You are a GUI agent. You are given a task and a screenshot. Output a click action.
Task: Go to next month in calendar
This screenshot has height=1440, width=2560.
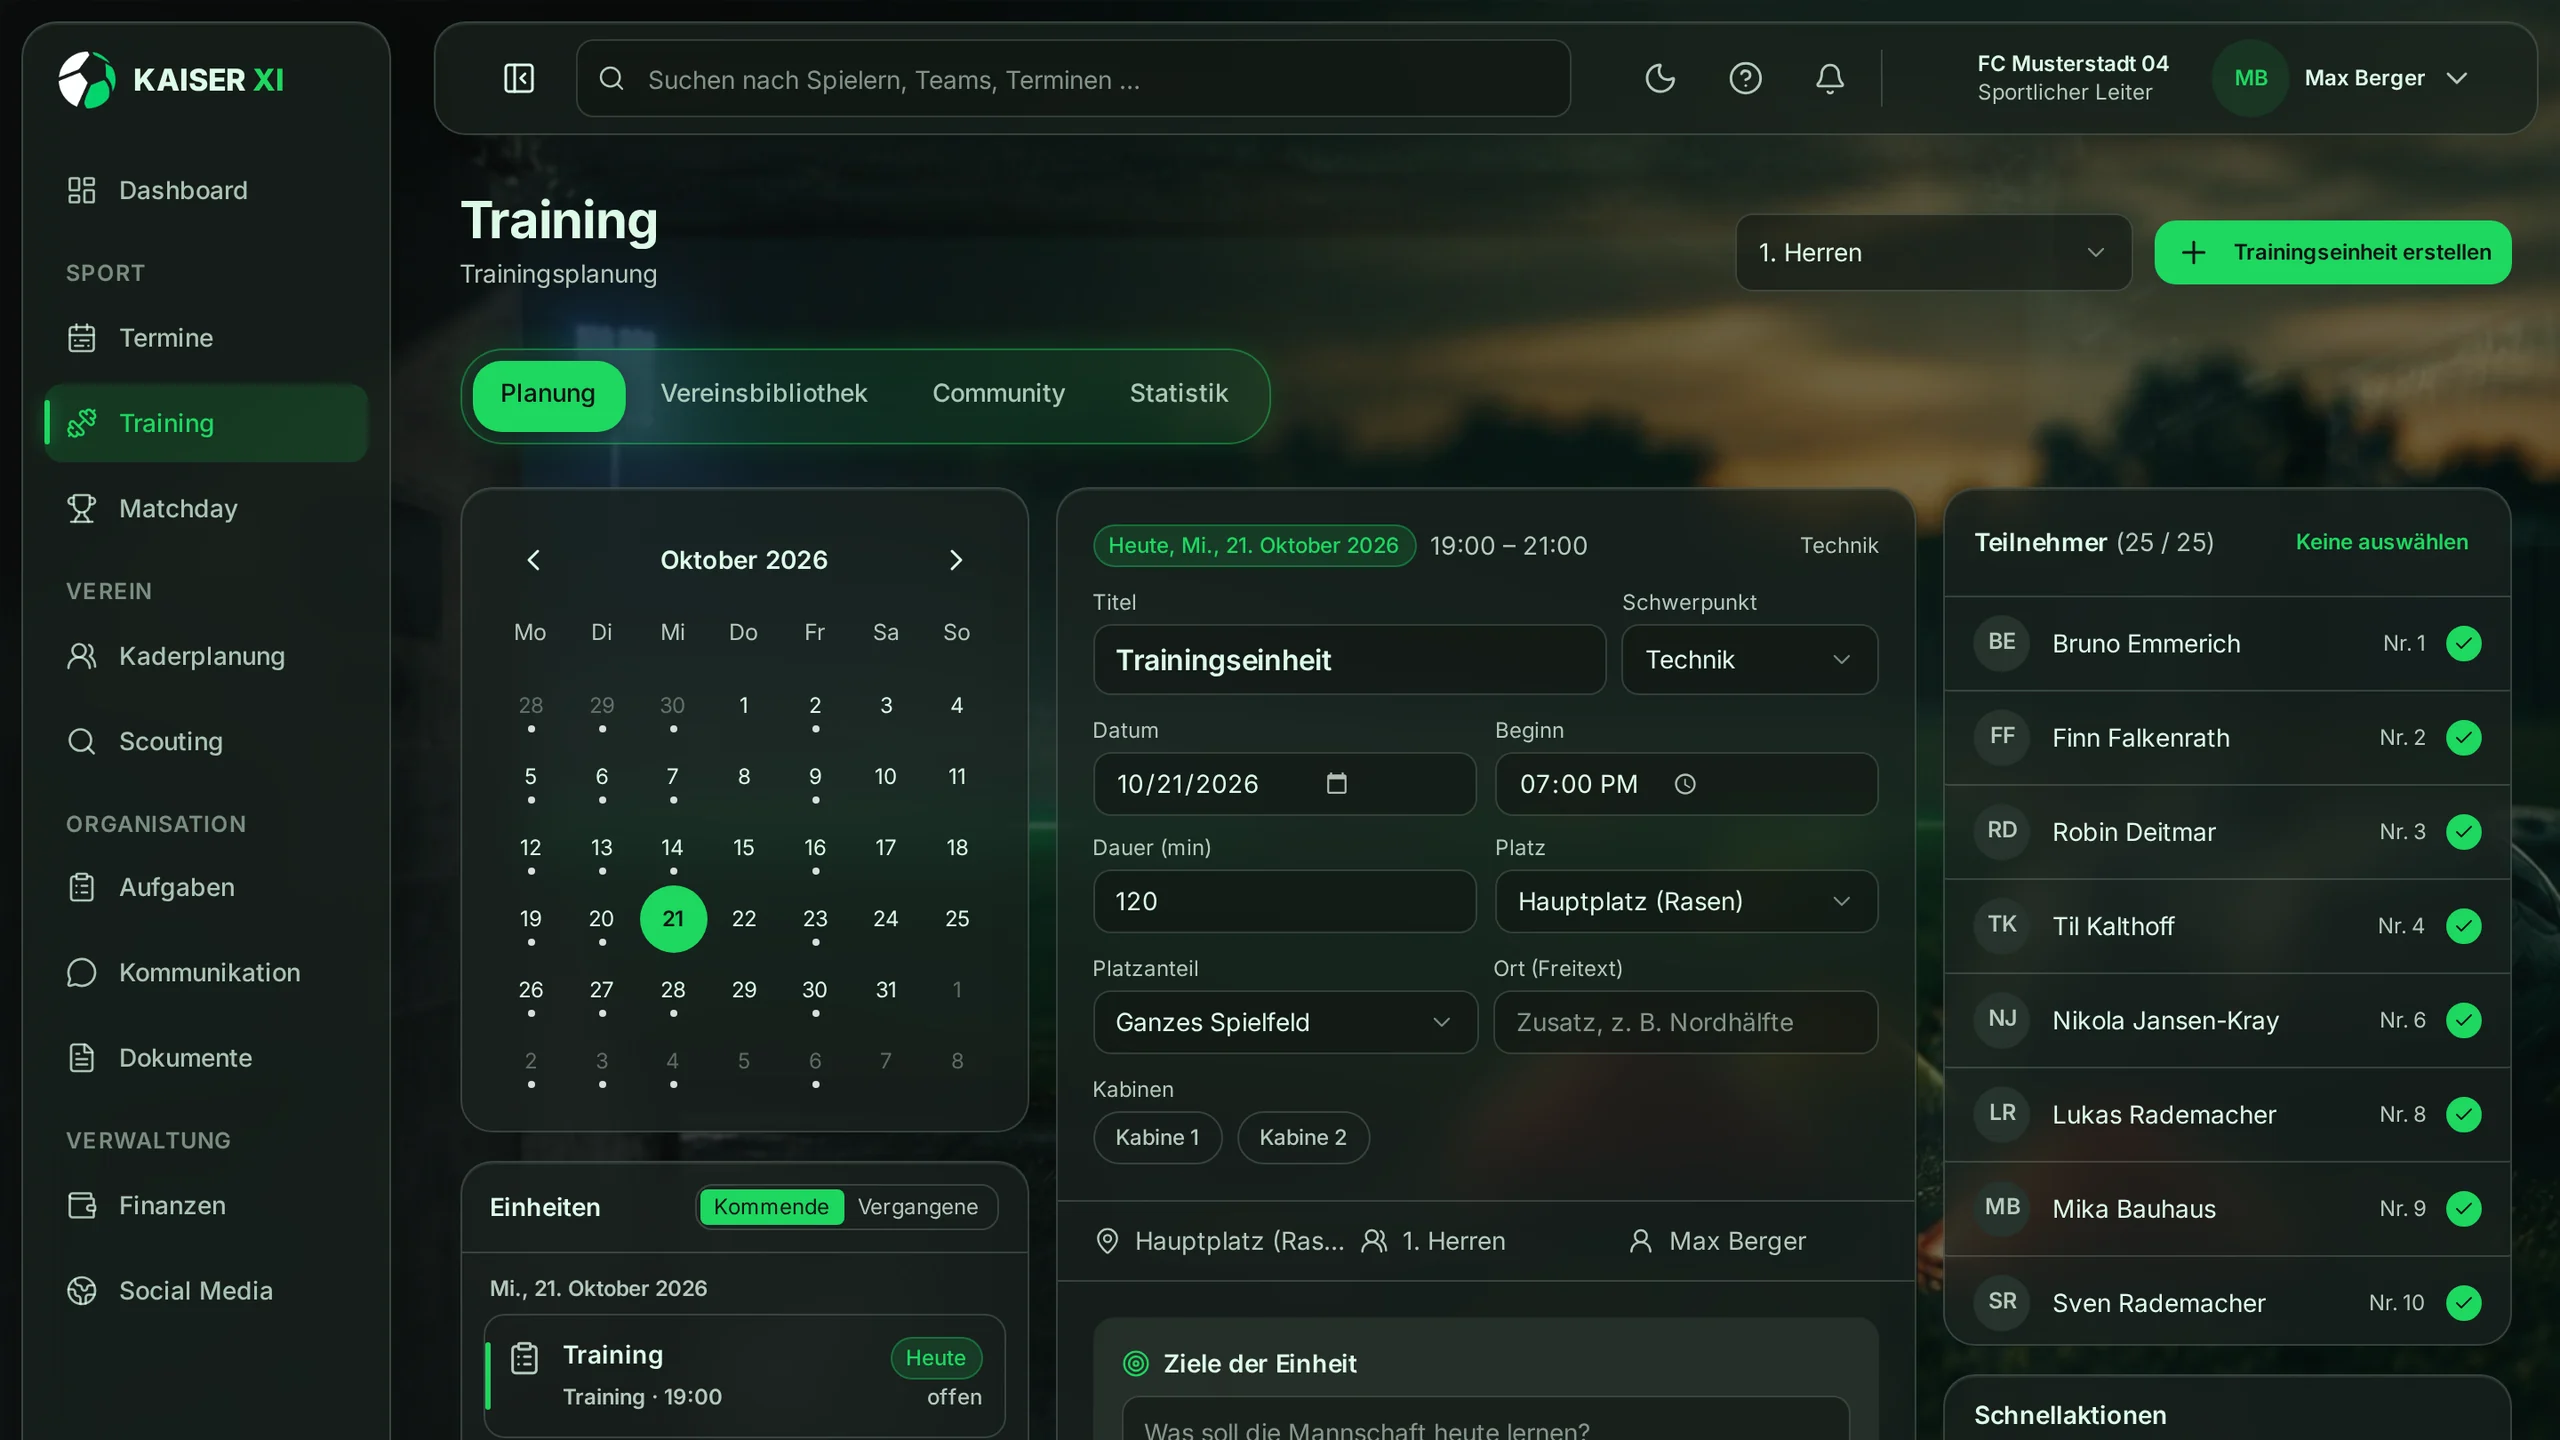955,560
